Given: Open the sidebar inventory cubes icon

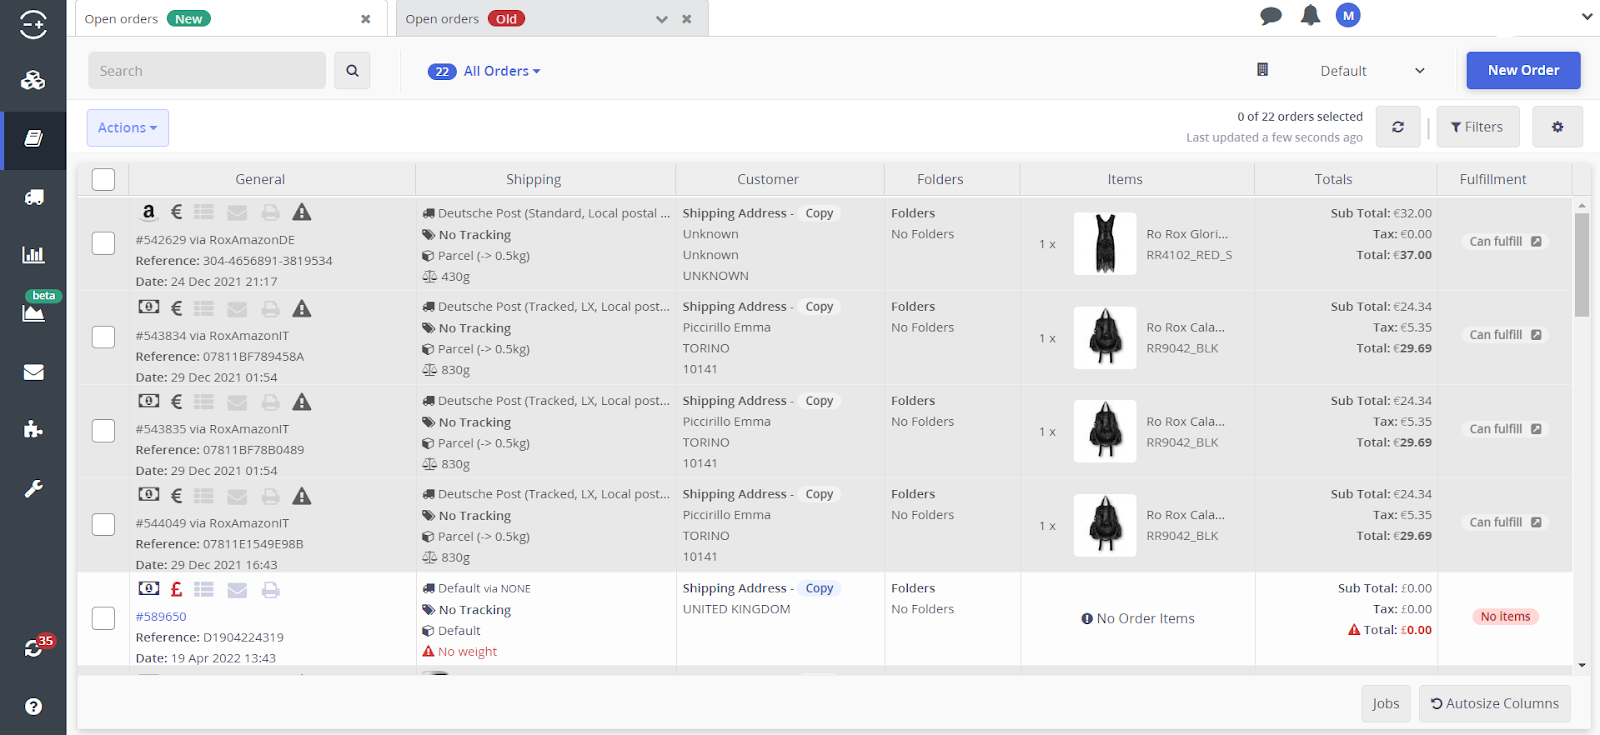Looking at the screenshot, I should (33, 80).
